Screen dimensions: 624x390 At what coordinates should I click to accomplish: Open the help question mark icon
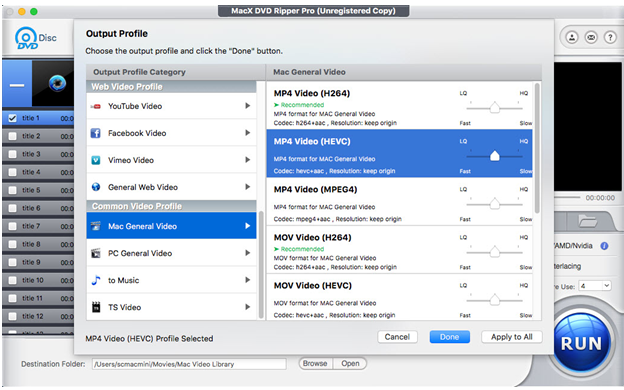pos(610,37)
